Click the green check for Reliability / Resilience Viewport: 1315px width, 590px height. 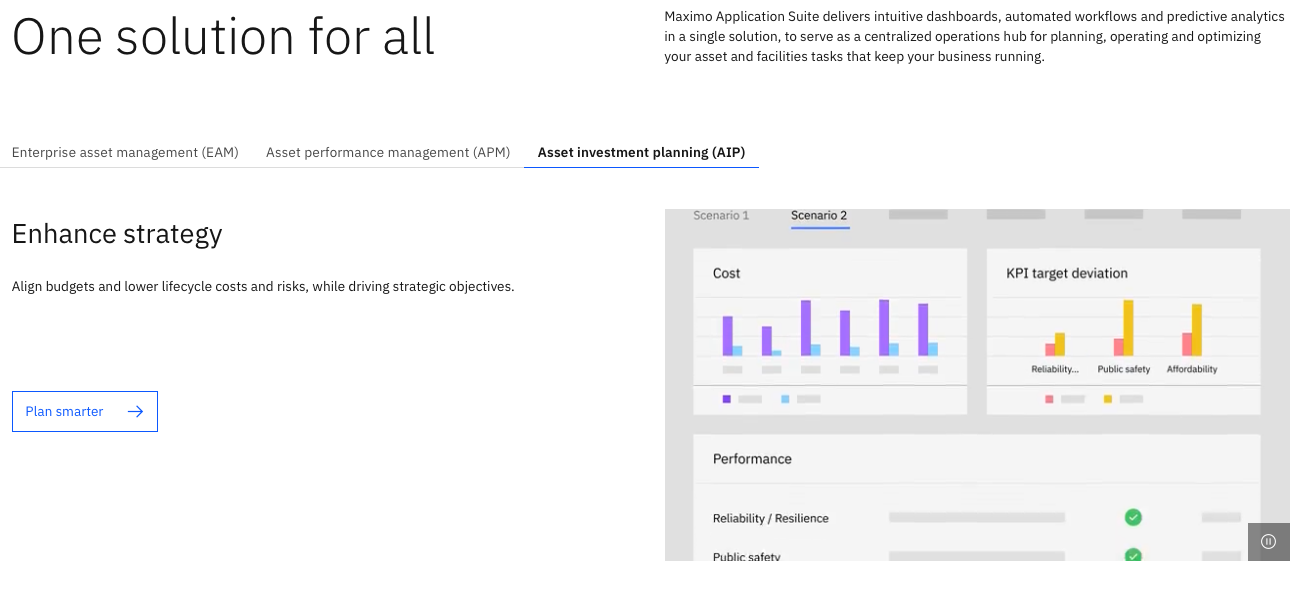(1133, 517)
